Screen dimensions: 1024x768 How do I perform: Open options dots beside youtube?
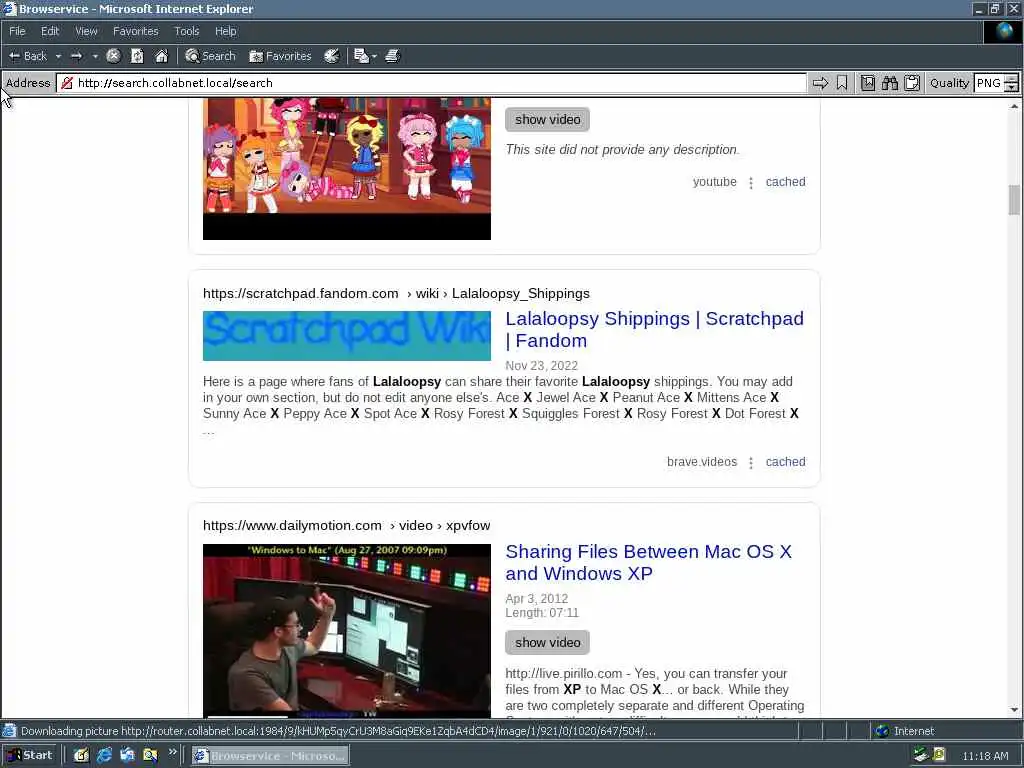coord(751,183)
